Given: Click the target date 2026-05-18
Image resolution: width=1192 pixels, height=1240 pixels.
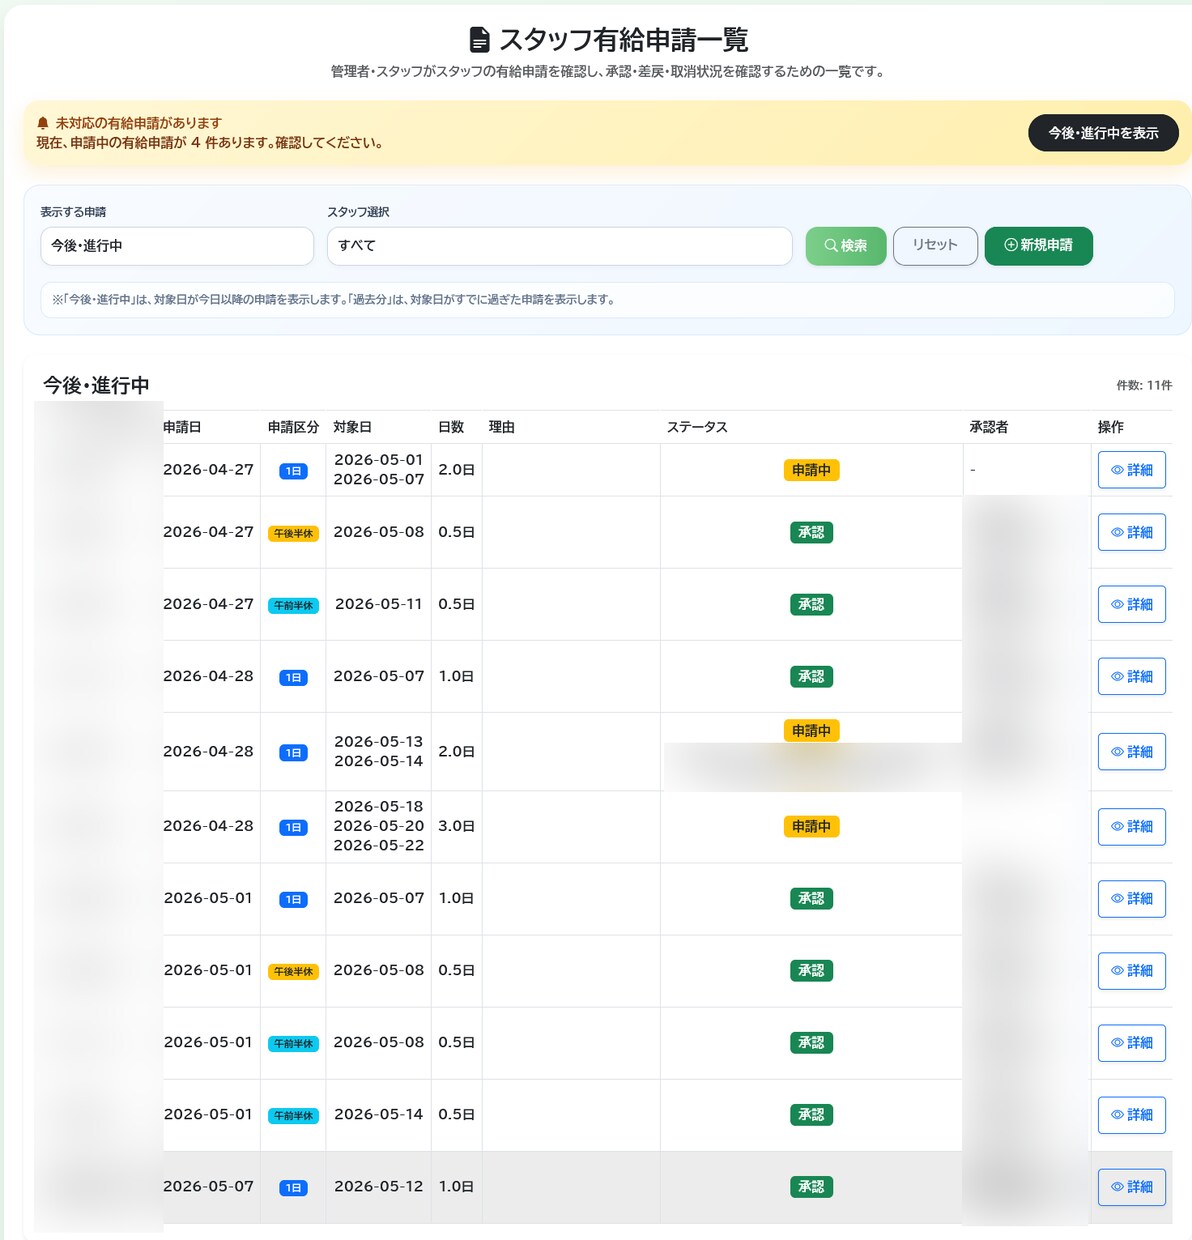Looking at the screenshot, I should [379, 806].
